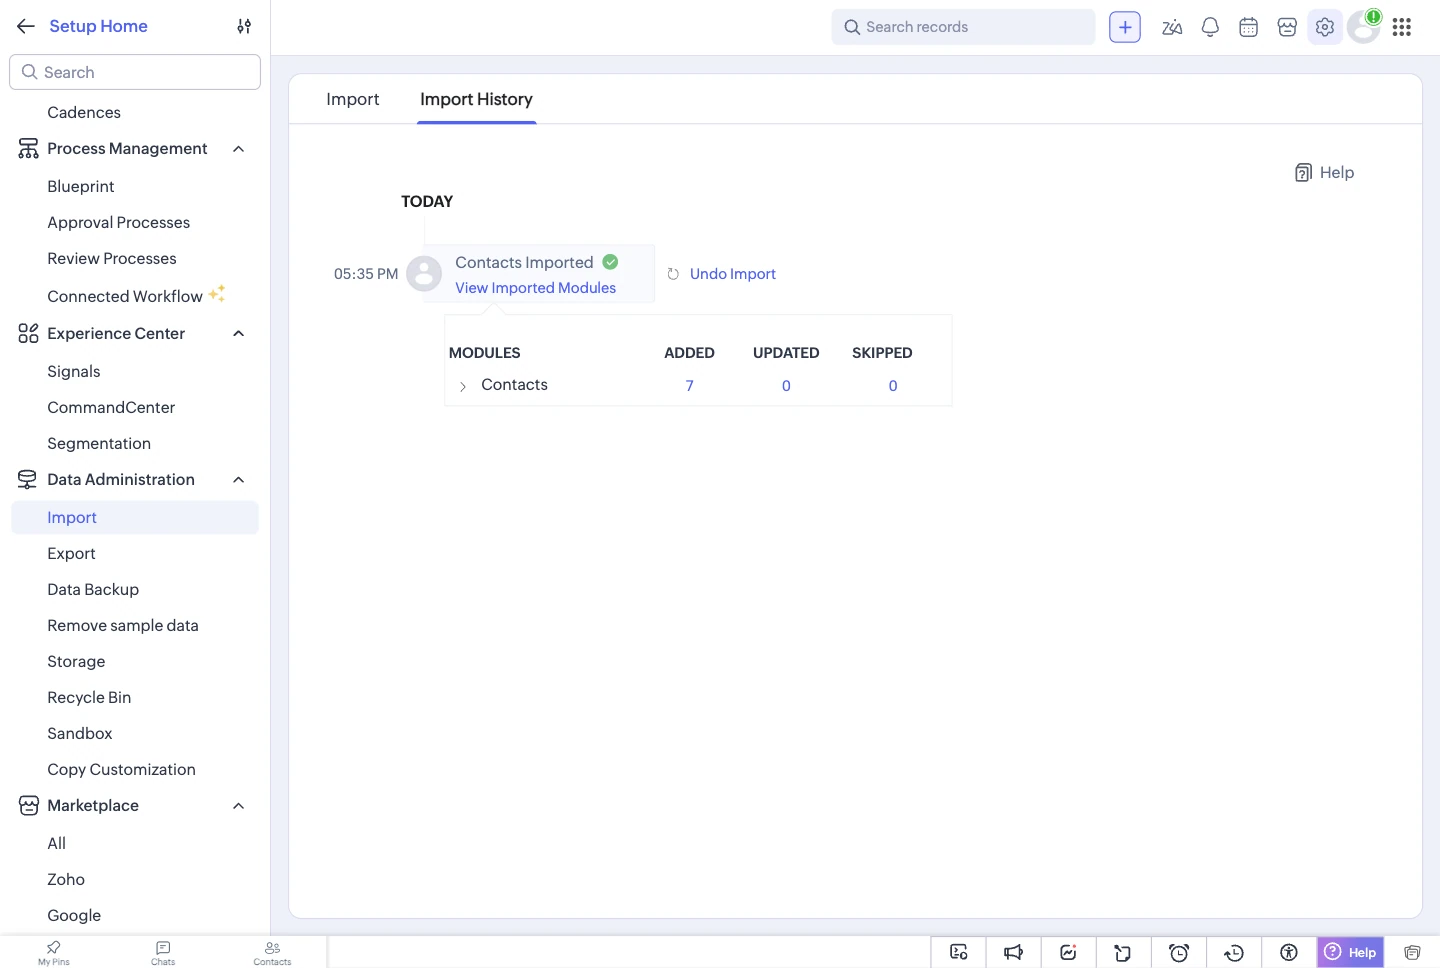Image resolution: width=1440 pixels, height=968 pixels.
Task: Click the Search records field
Action: tap(963, 27)
